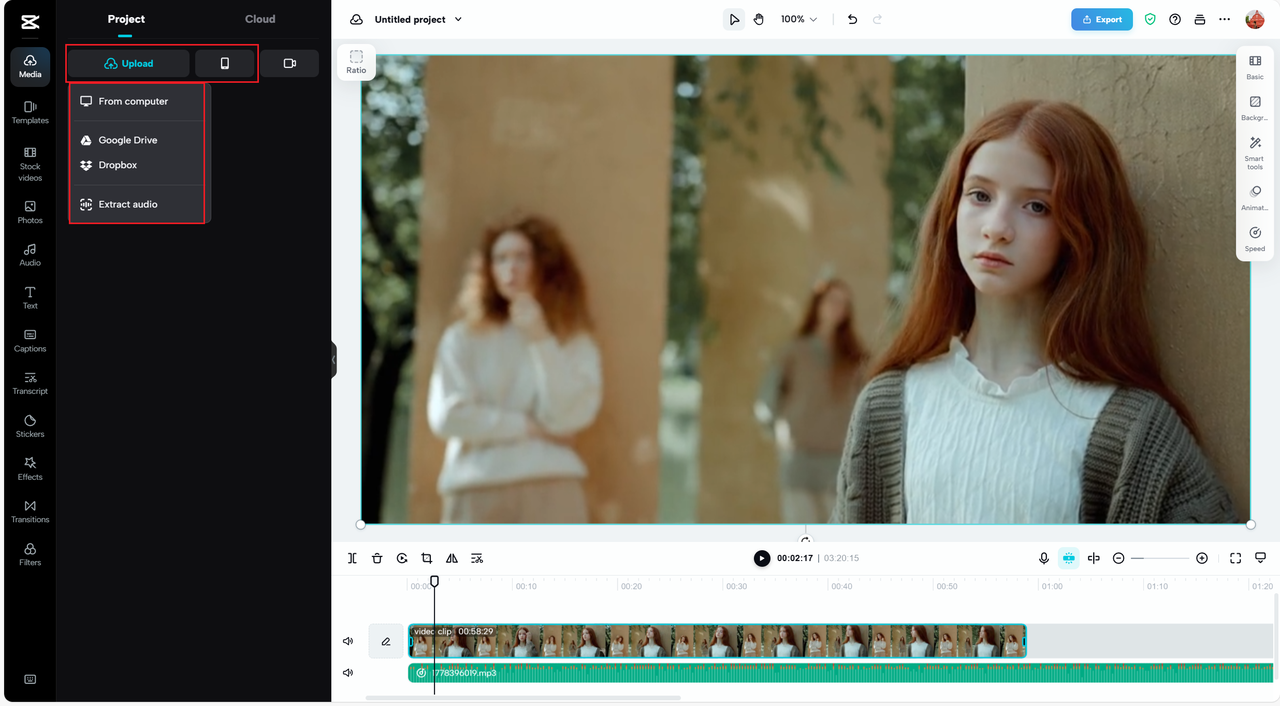This screenshot has width=1280, height=706.
Task: Click the timeline crop tool
Action: pos(427,558)
